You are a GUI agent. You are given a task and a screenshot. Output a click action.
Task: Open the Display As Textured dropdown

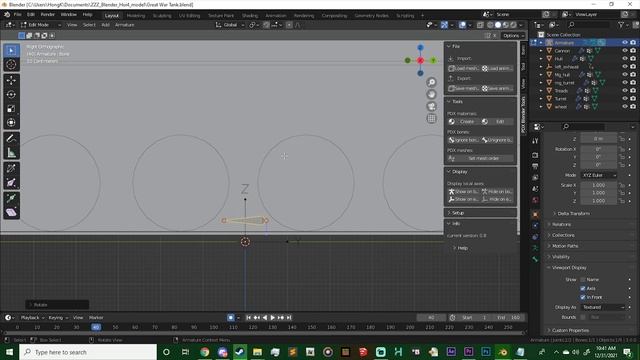(x=603, y=307)
